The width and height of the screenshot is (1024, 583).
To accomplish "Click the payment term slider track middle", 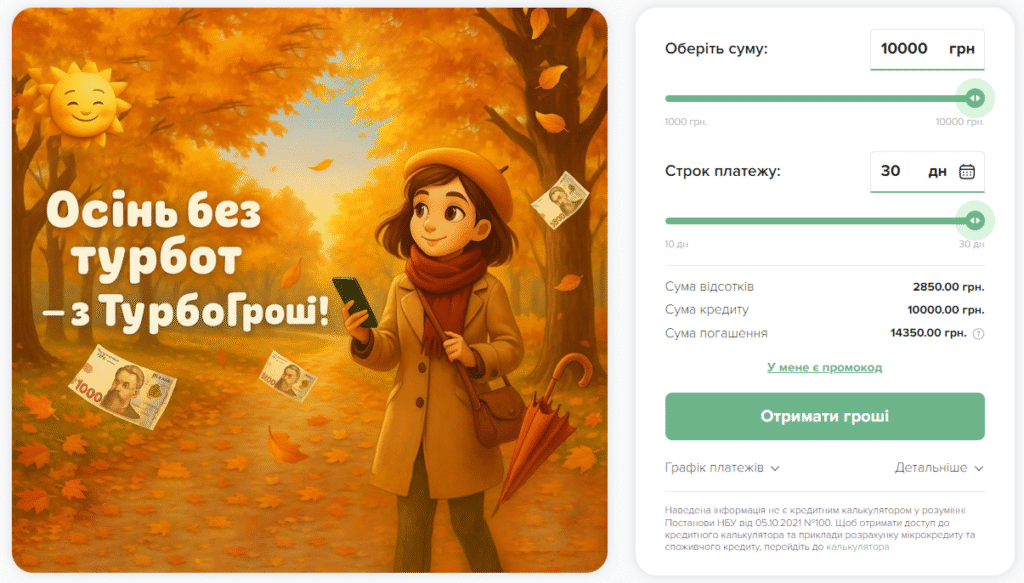I will [x=820, y=221].
